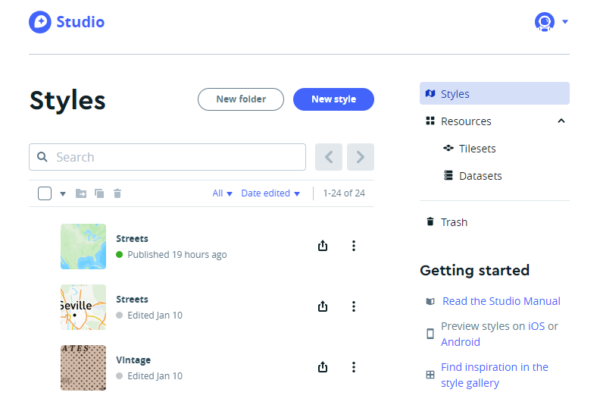Share the Vintage style via share icon
The width and height of the screenshot is (600, 402).
323,367
